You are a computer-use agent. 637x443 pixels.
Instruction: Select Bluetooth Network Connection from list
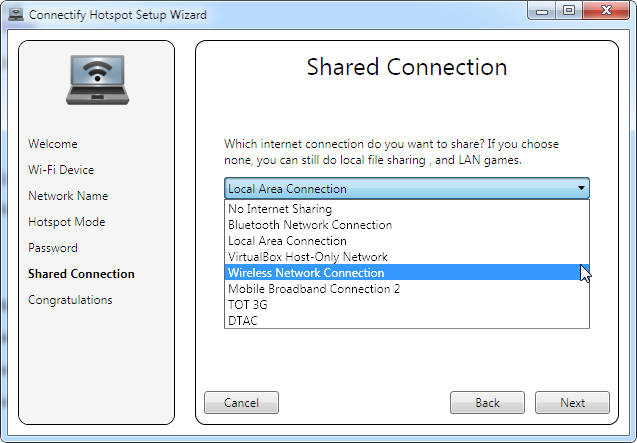pos(407,225)
